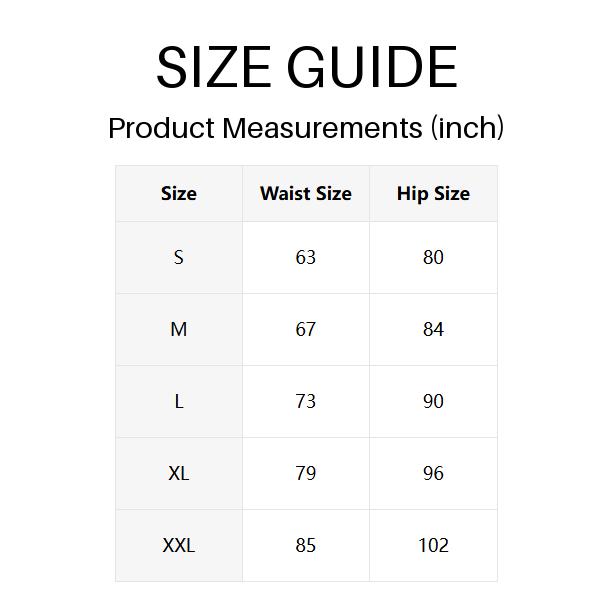This screenshot has height=612, width=612.
Task: Select the Product Measurements (inch) subtitle
Action: 306,128
